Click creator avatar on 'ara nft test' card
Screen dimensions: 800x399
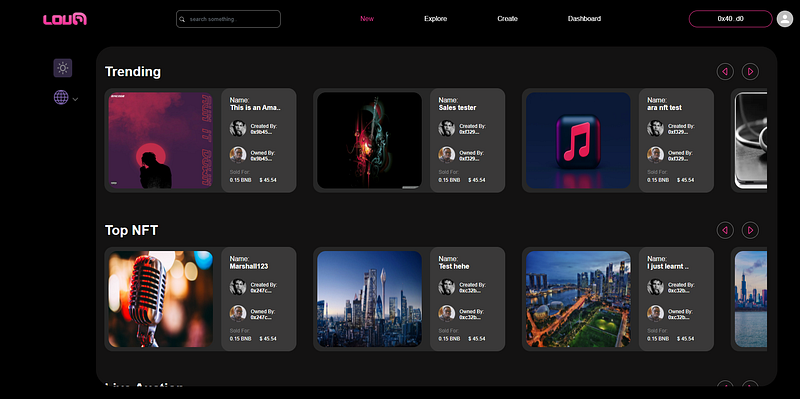click(656, 128)
